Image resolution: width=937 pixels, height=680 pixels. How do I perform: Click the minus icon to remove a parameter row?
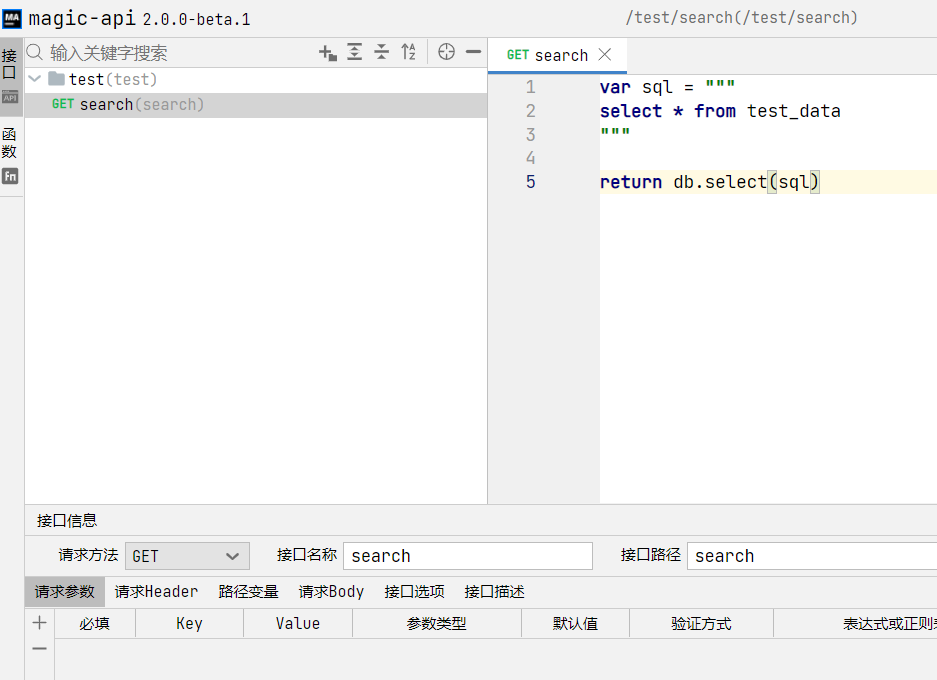point(39,648)
